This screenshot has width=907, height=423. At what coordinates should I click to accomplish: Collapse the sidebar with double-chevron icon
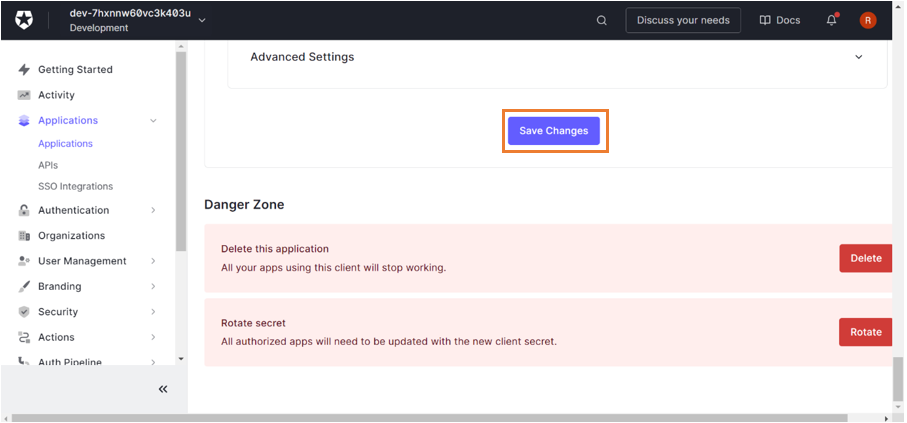pos(163,389)
